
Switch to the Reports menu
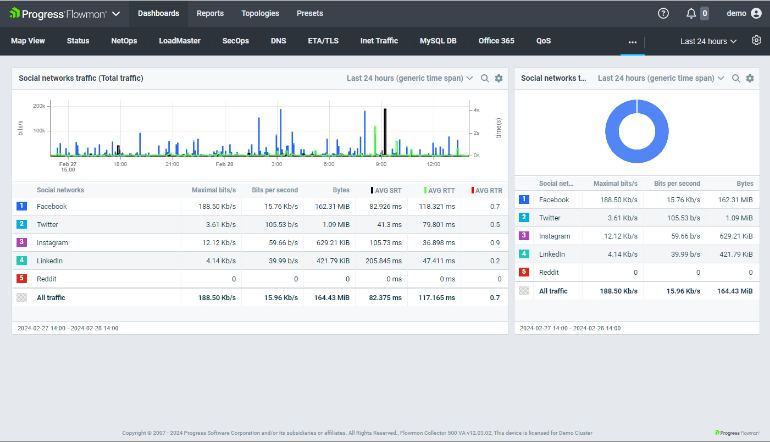click(x=210, y=14)
